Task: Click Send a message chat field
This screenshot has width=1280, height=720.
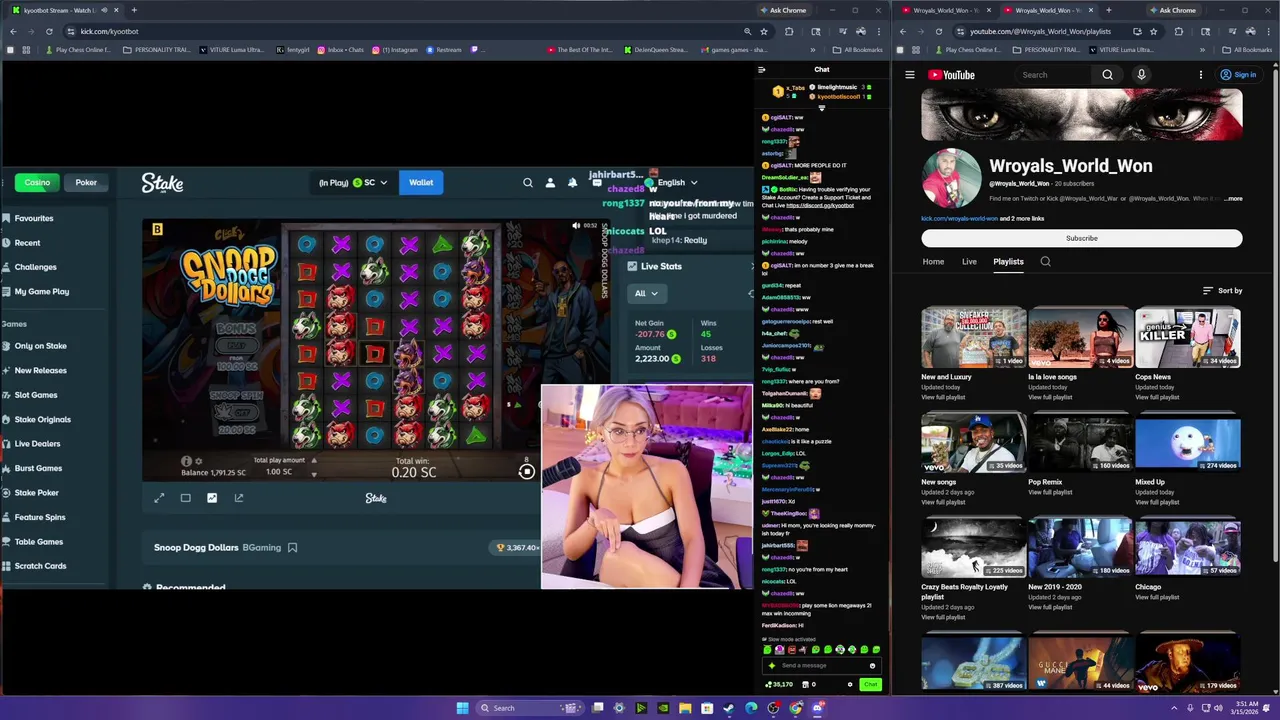Action: pos(820,666)
